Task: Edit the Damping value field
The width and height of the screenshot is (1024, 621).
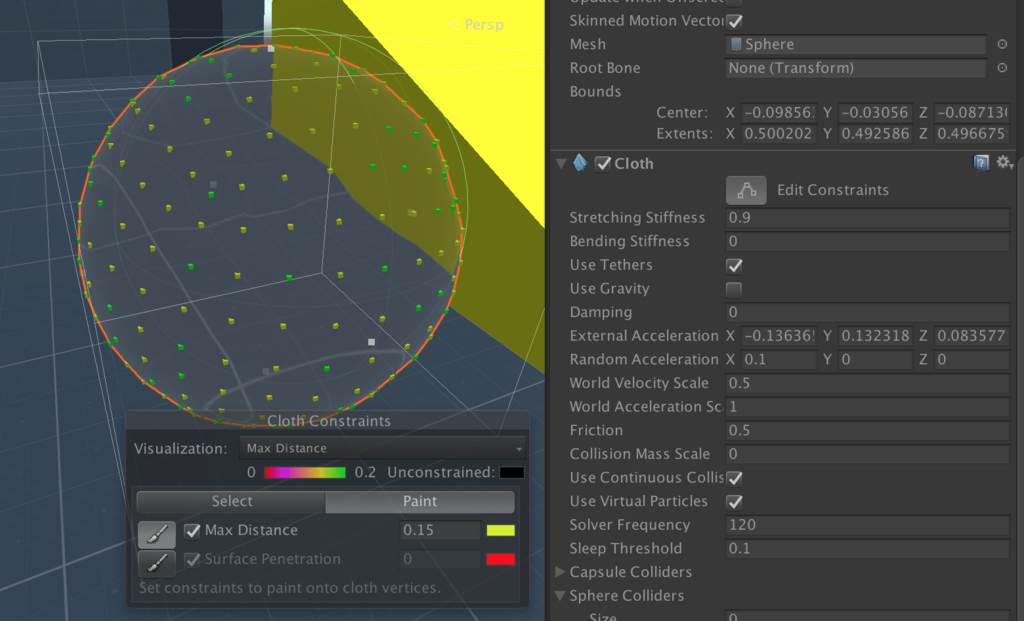Action: point(868,312)
